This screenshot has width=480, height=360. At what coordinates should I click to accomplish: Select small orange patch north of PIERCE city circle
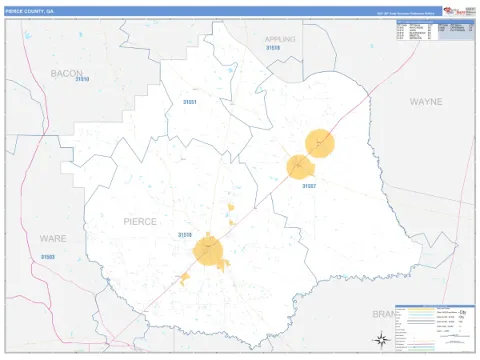click(231, 207)
